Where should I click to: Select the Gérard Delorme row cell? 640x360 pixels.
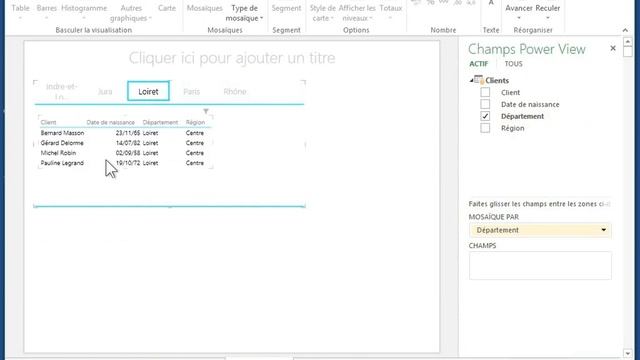coord(62,143)
